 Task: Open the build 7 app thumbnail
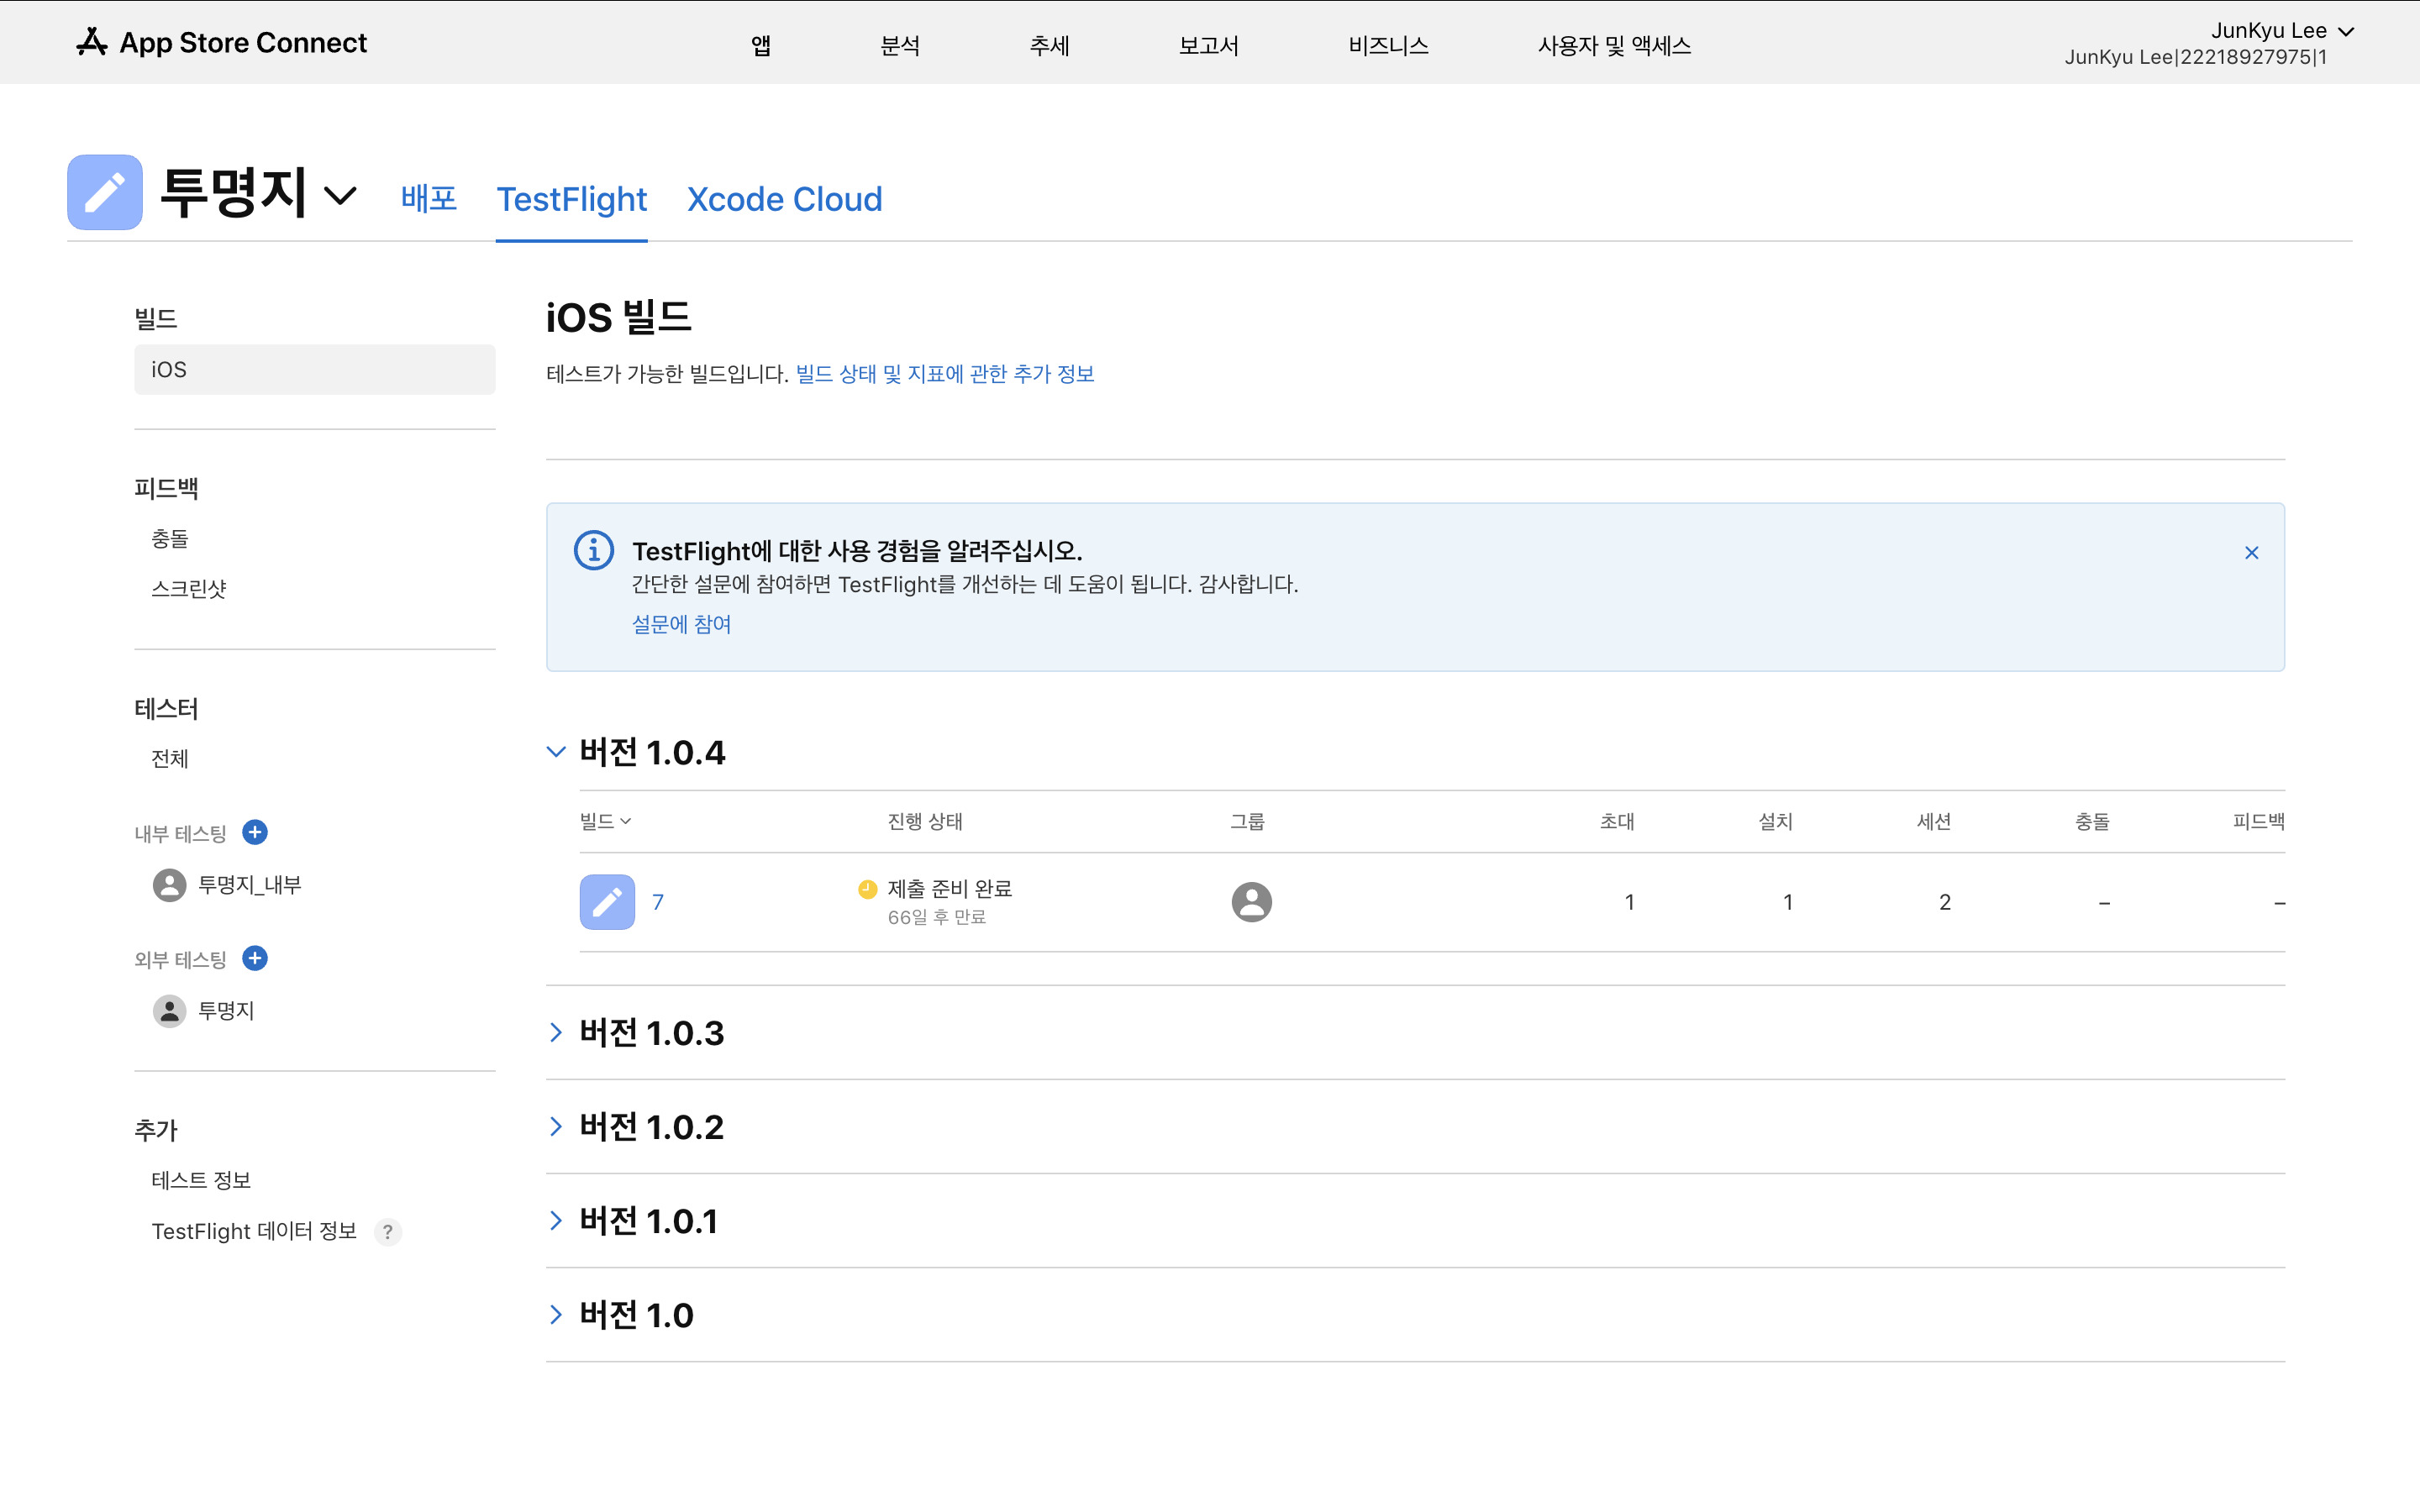(607, 902)
